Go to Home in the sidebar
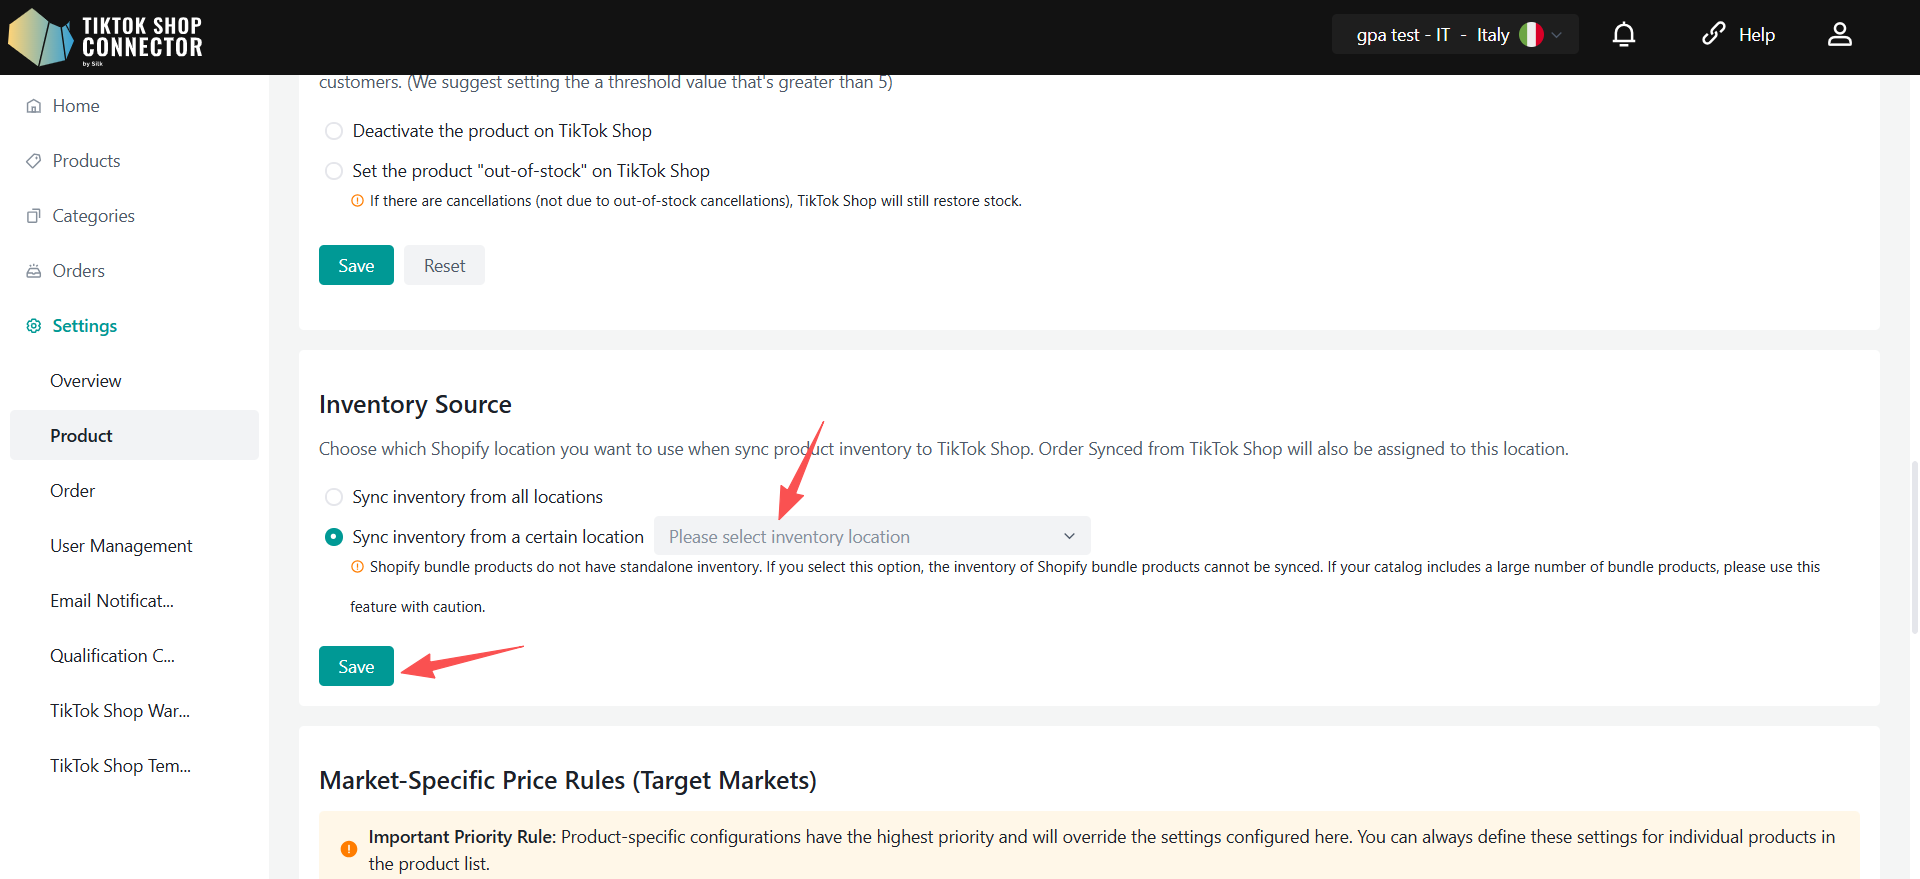 [76, 106]
